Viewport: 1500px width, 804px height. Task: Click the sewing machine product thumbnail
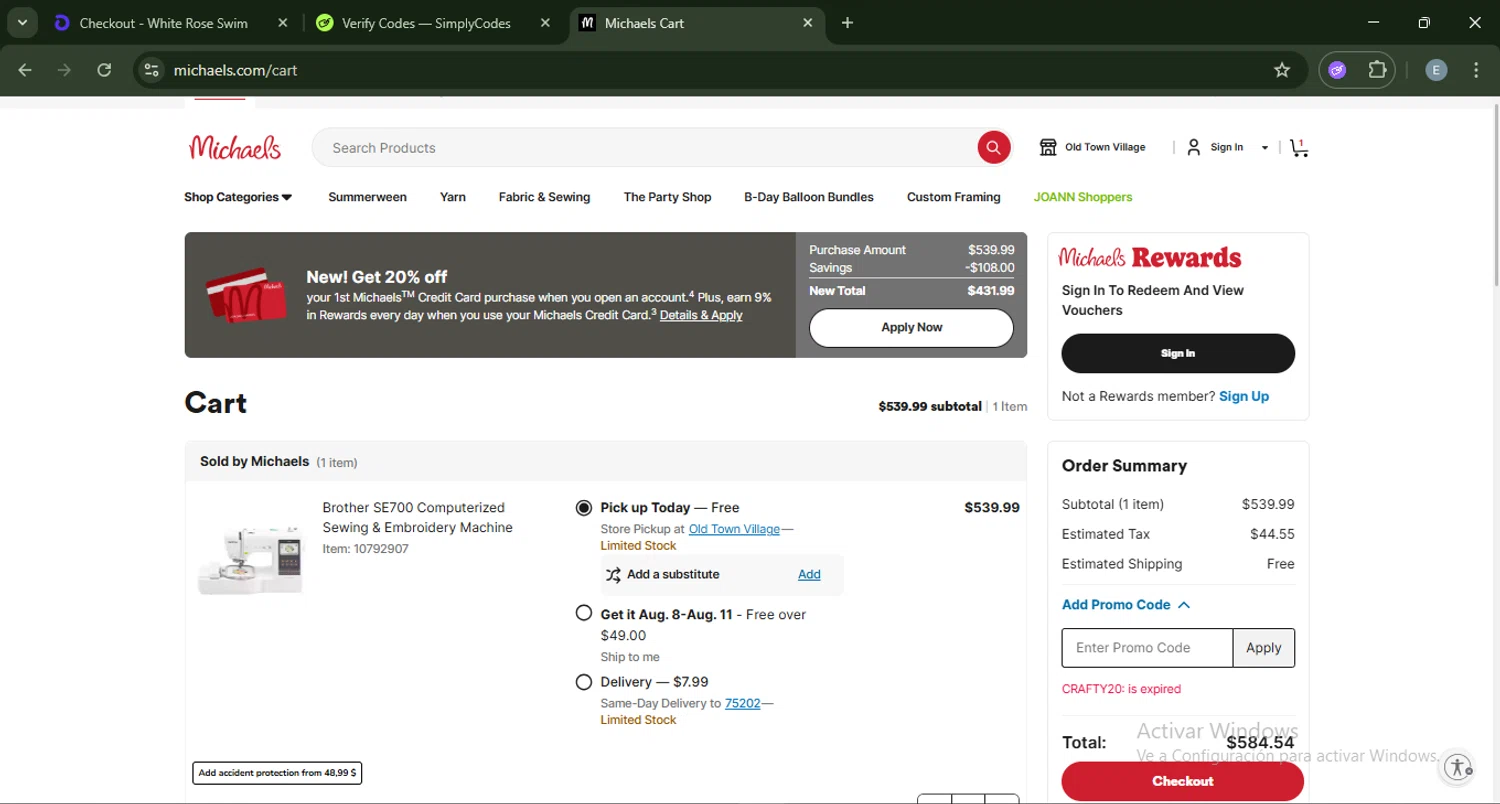point(250,560)
